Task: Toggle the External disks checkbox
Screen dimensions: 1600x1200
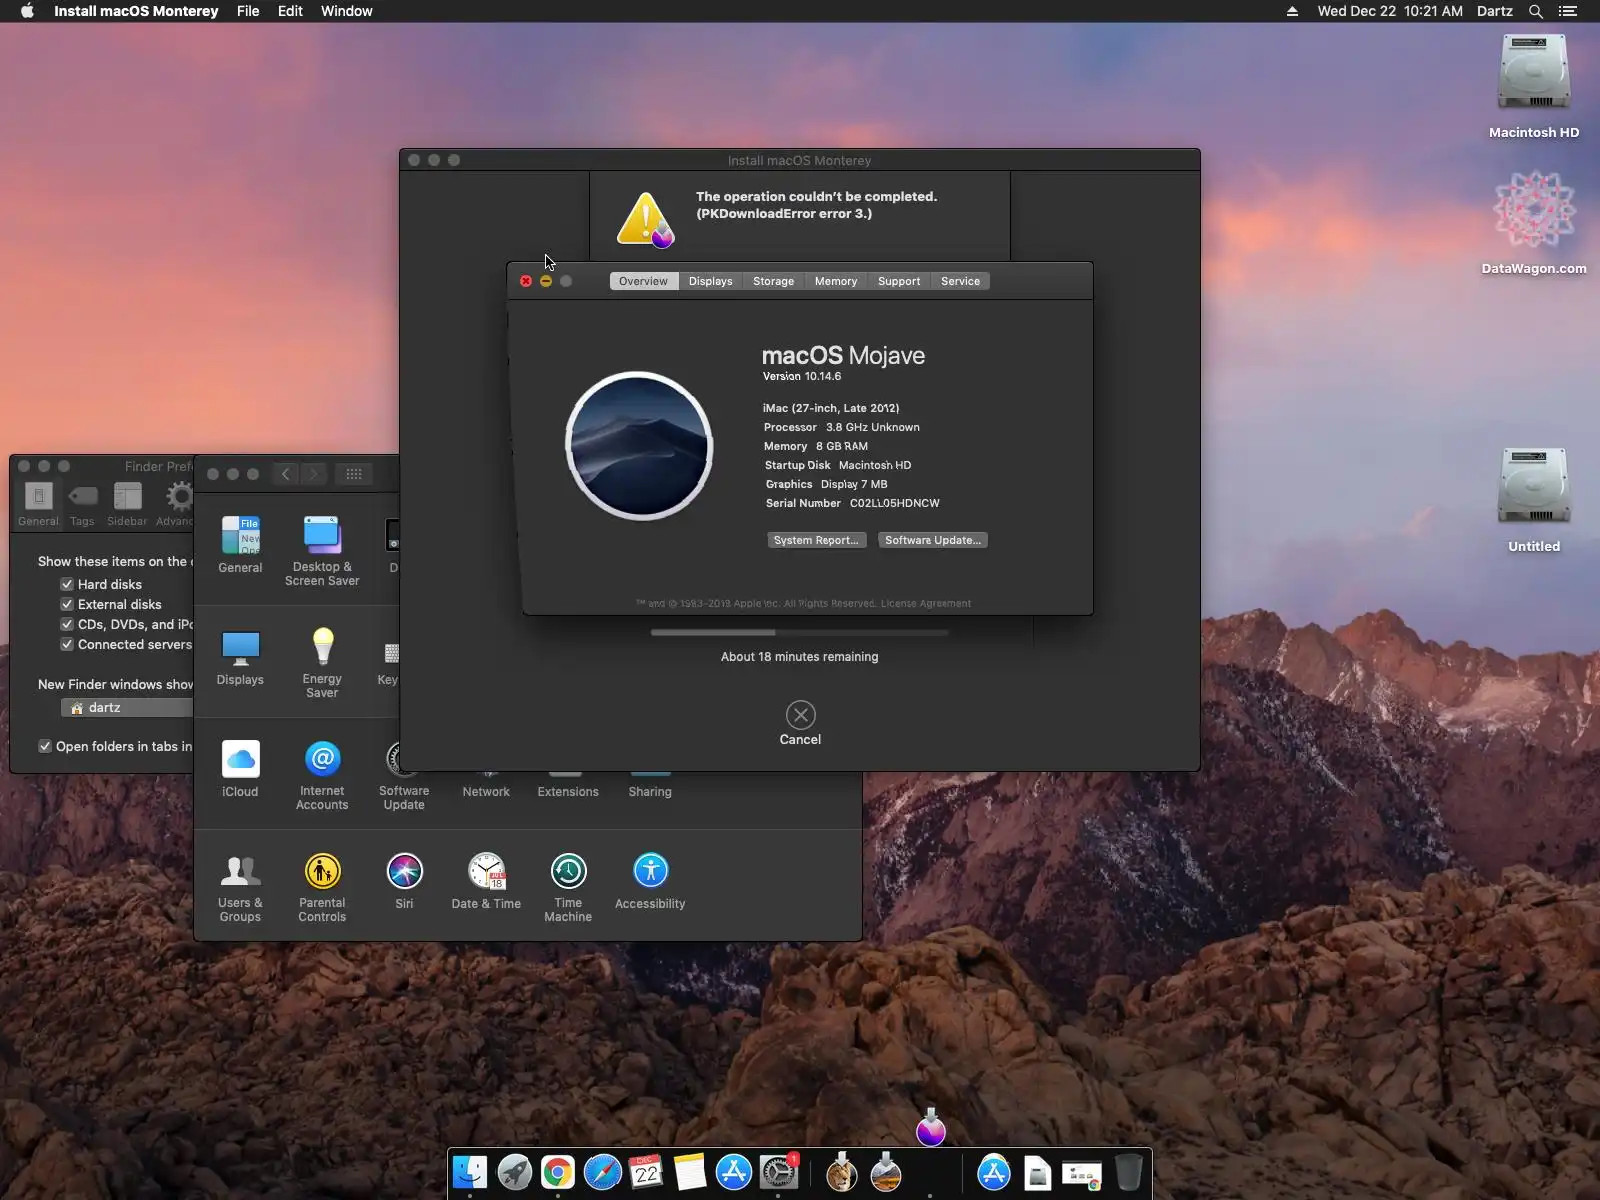Action: (67, 604)
